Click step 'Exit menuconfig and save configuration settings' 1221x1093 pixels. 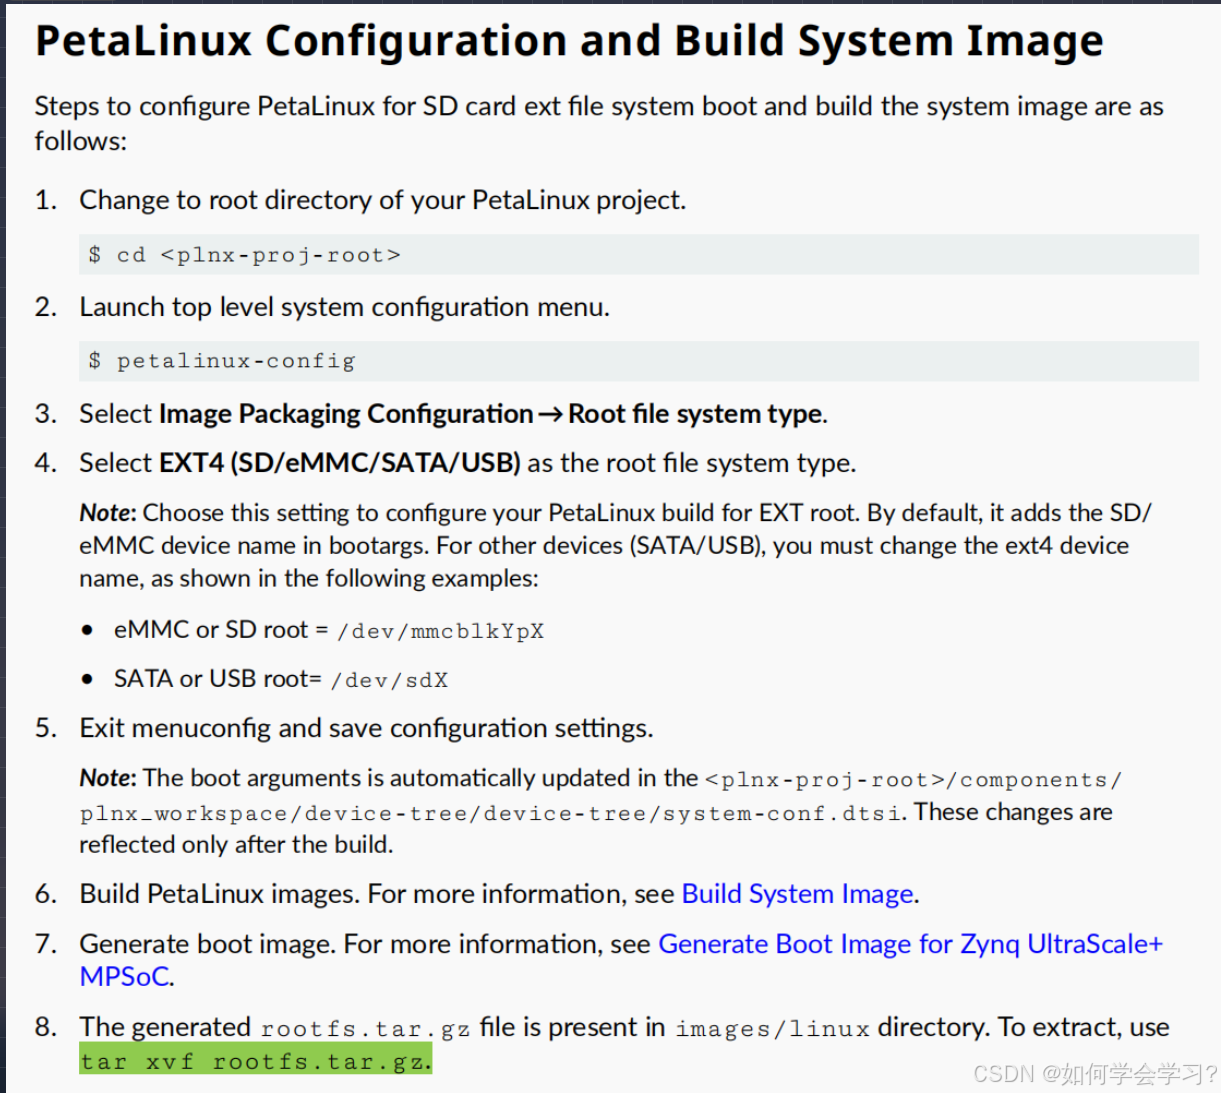(366, 728)
